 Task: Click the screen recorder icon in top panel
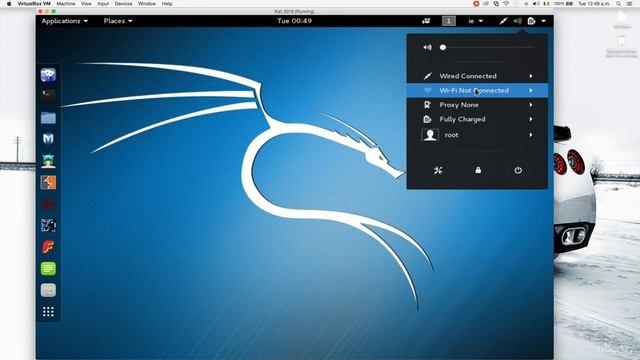pyautogui.click(x=426, y=21)
